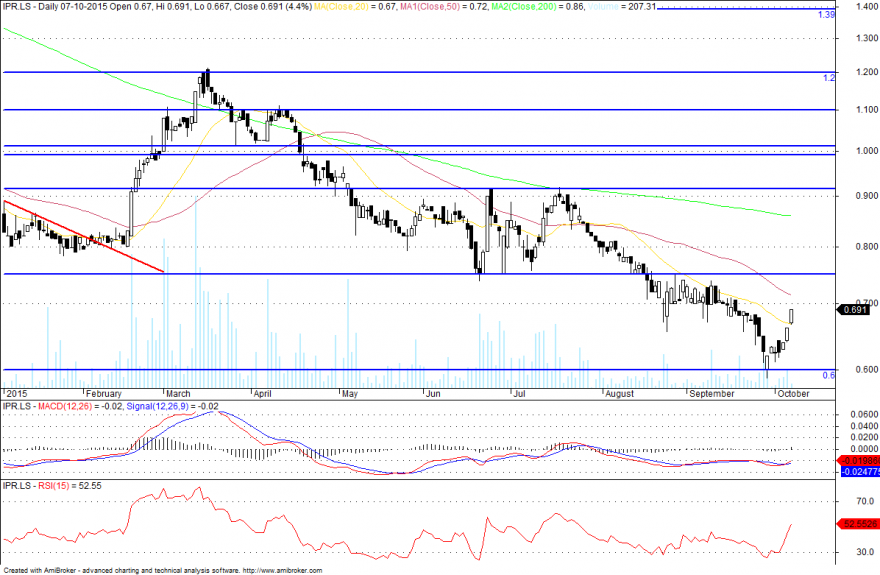Click the latest October candlestick
The height and width of the screenshot is (575, 880).
coord(791,316)
